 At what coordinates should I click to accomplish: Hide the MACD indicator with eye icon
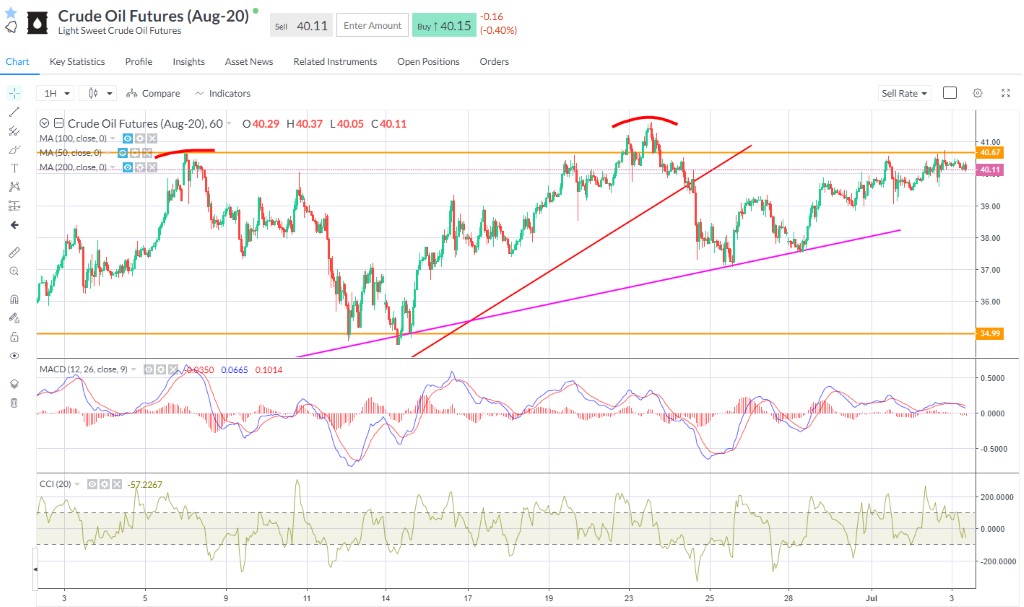click(x=150, y=369)
